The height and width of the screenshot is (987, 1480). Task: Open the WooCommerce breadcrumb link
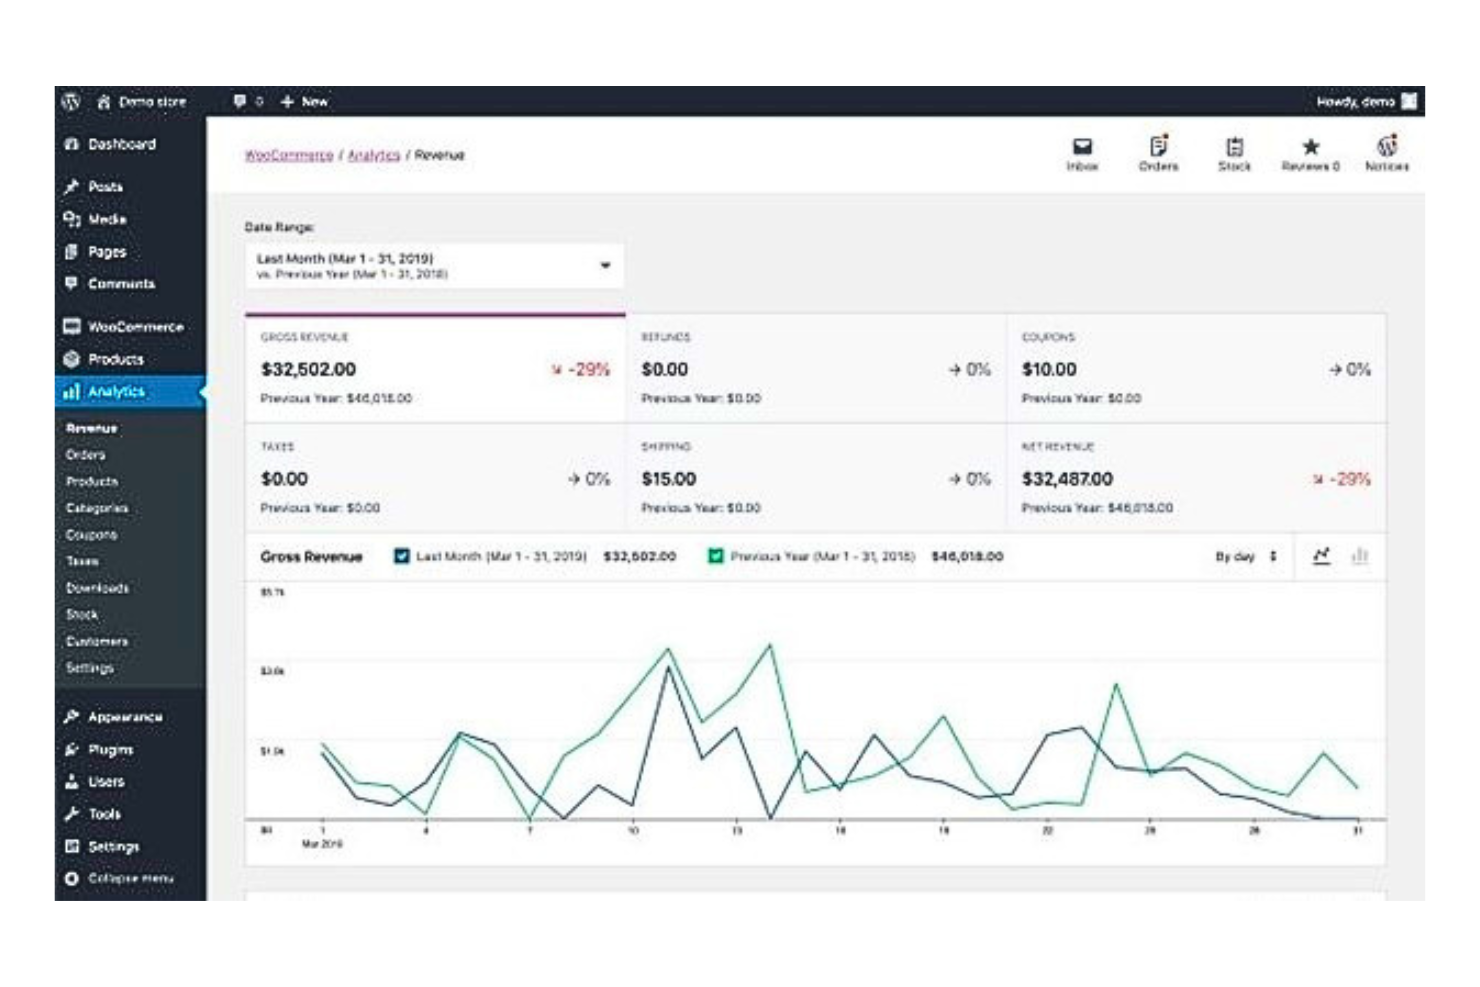pos(289,155)
